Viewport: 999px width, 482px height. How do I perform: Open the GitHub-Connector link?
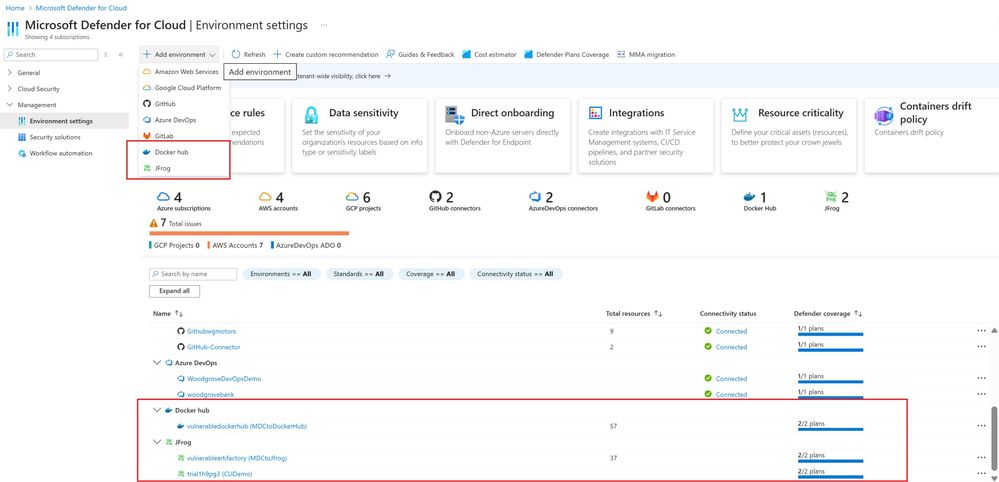click(213, 347)
